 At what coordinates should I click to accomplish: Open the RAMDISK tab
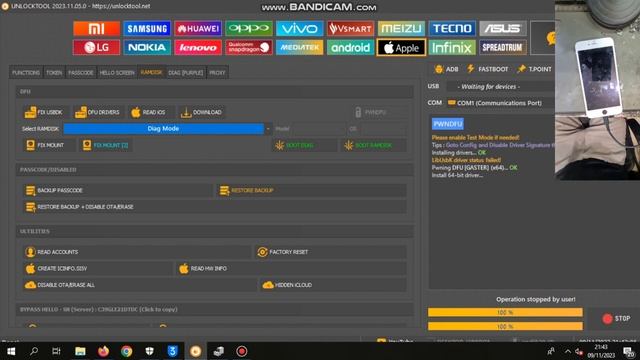tap(151, 72)
